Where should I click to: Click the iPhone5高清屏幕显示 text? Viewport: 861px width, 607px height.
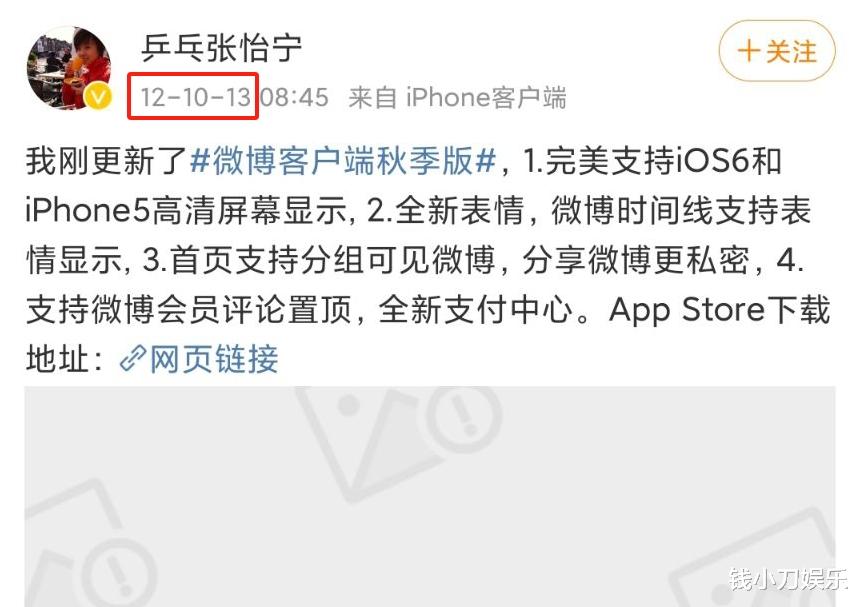[x=186, y=210]
